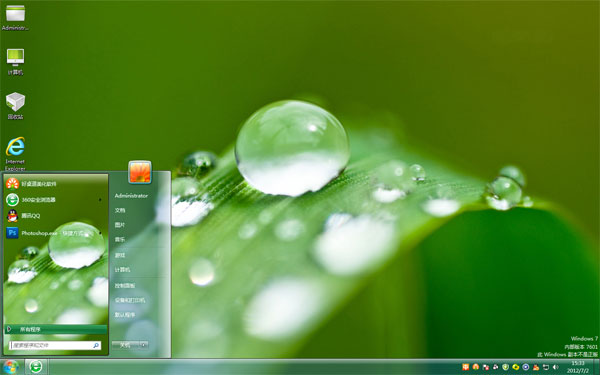600x375 pixels.
Task: Open the Administrator folder icon on the desktop
Action: 15,18
